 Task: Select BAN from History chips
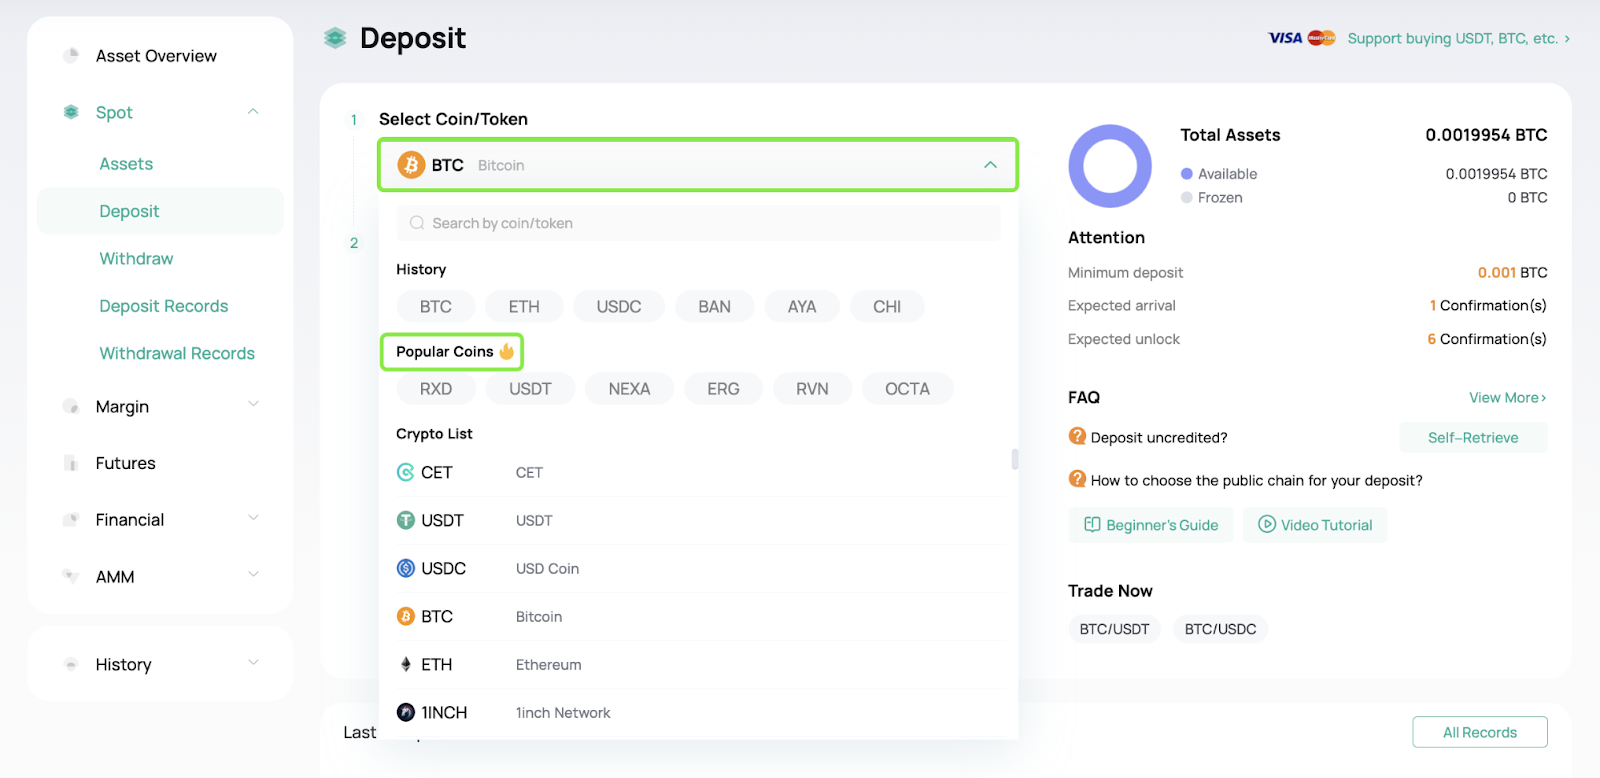(714, 307)
